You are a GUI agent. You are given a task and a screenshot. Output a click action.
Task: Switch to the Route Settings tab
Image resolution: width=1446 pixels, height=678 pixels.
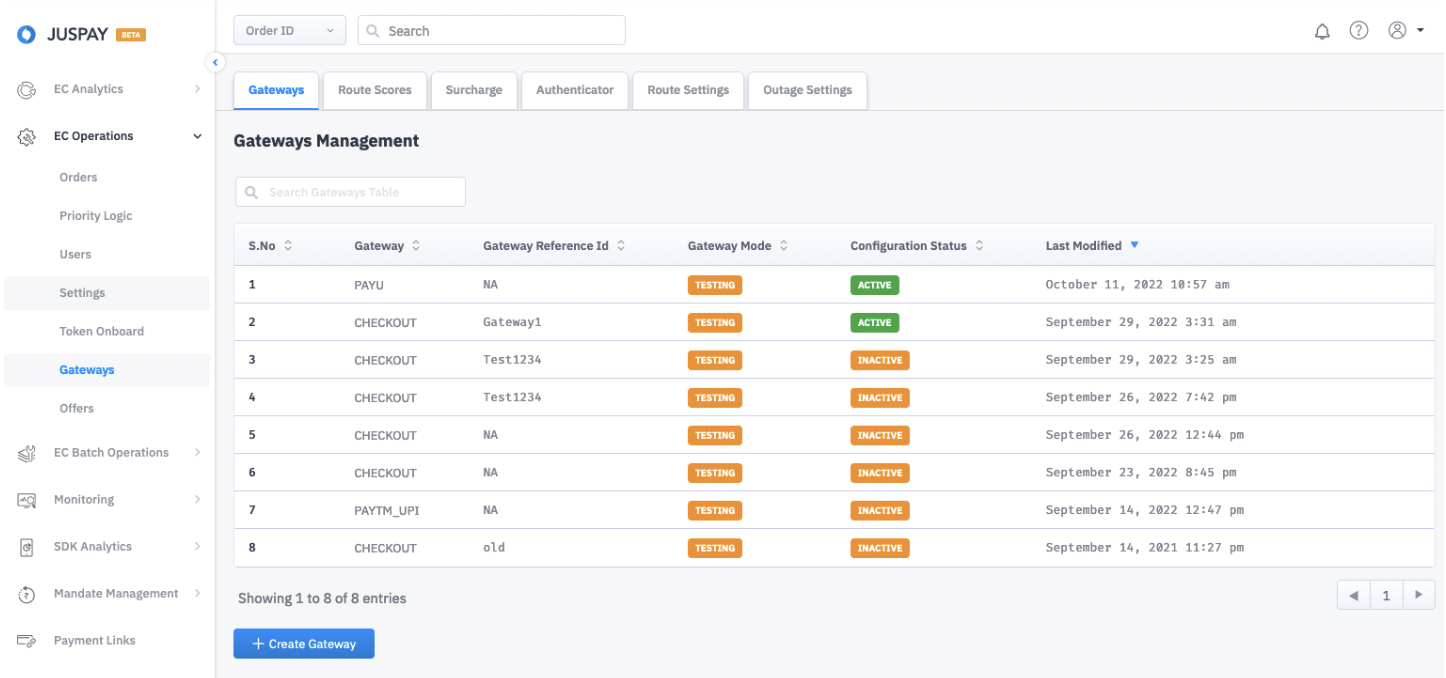pyautogui.click(x=688, y=90)
